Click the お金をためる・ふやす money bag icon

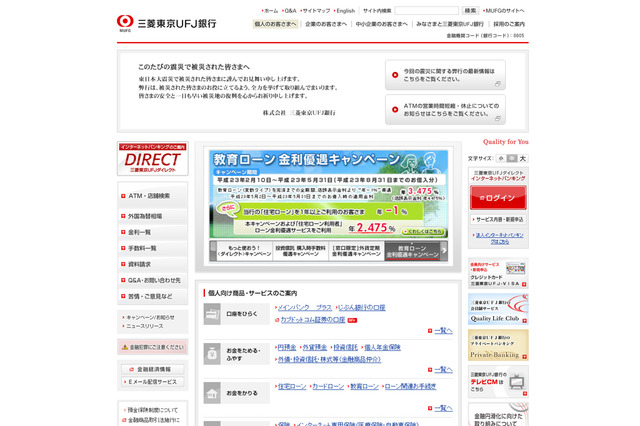tap(212, 354)
